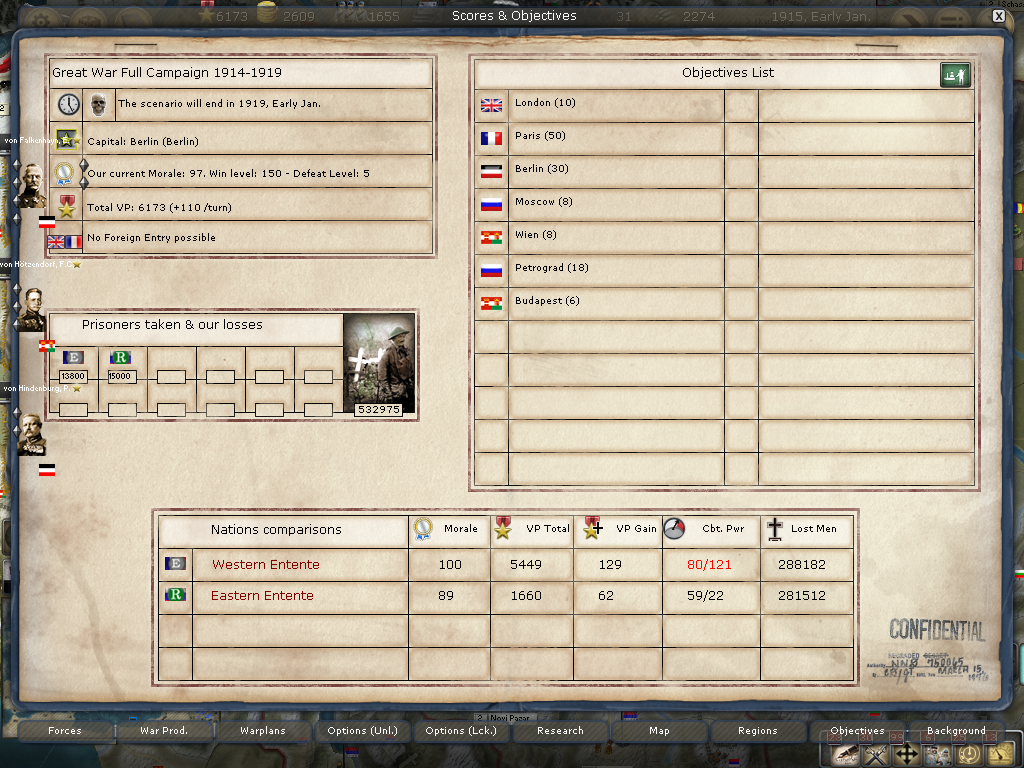The height and width of the screenshot is (768, 1024).
Task: Select Options (Unl.) tab
Action: point(362,731)
